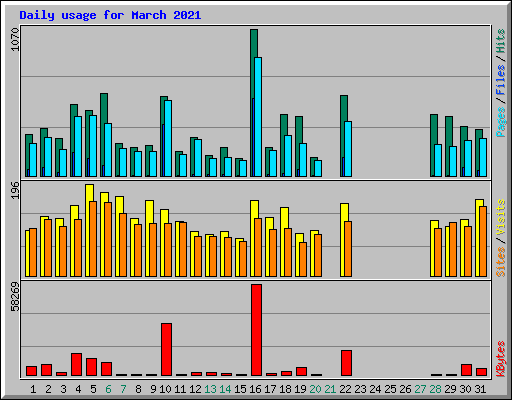Select day 6 weekend label
The width and height of the screenshot is (512, 400).
click(x=108, y=389)
